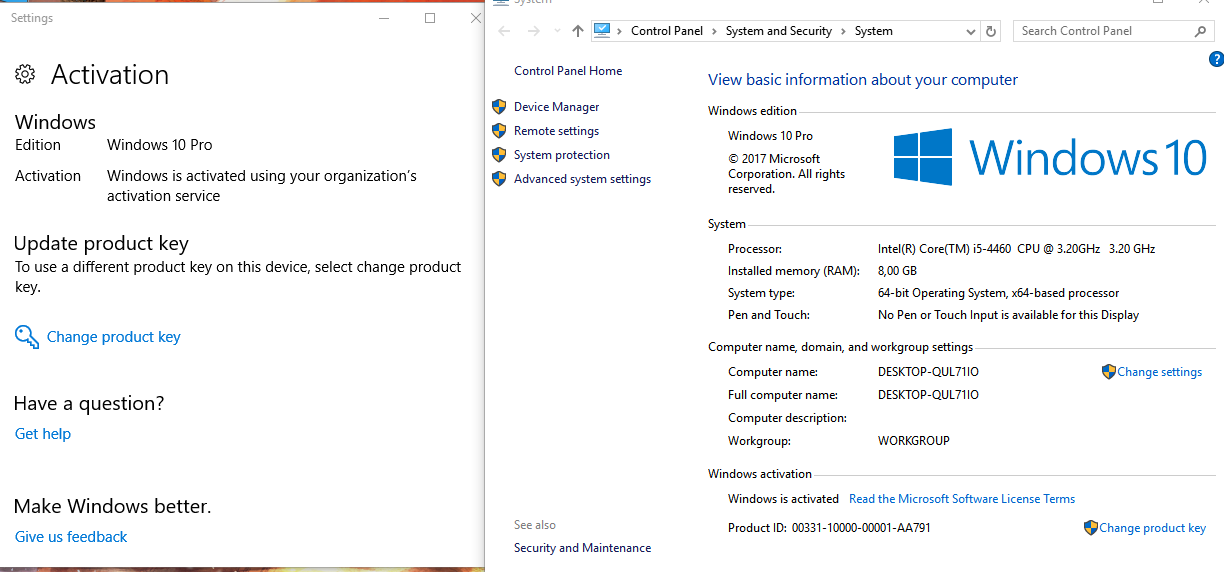This screenshot has width=1224, height=572.
Task: Click Change settings for computer name
Action: pyautogui.click(x=1160, y=372)
